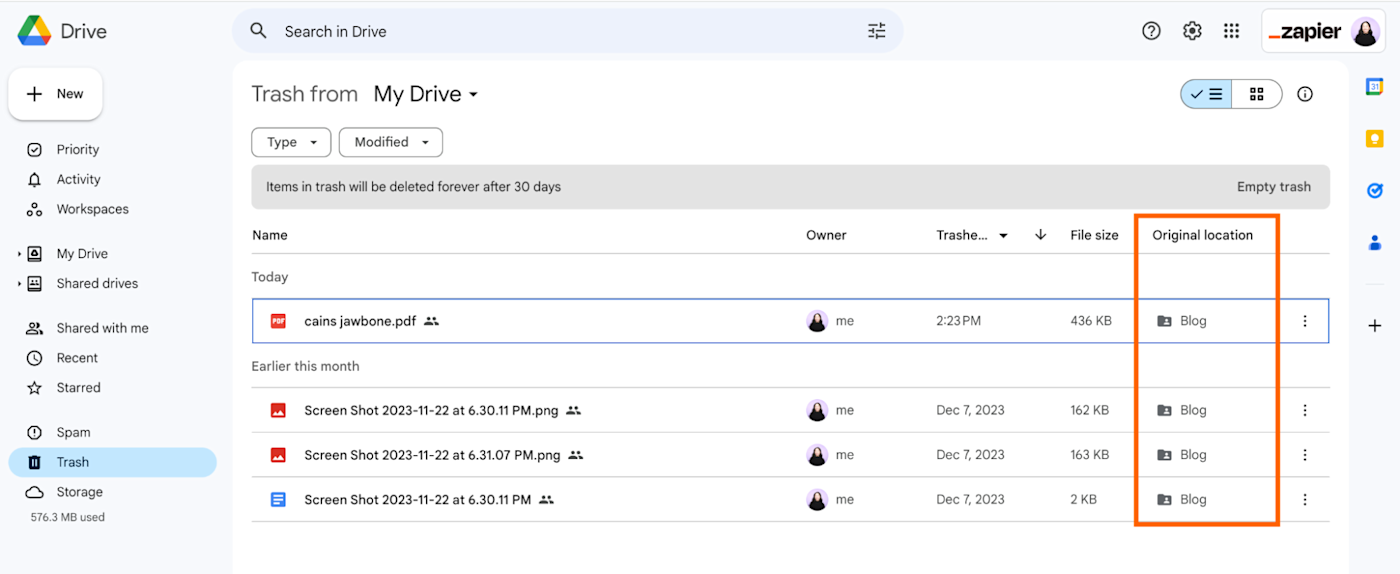1400x574 pixels.
Task: Open Google Keep side panel icon
Action: point(1375,139)
